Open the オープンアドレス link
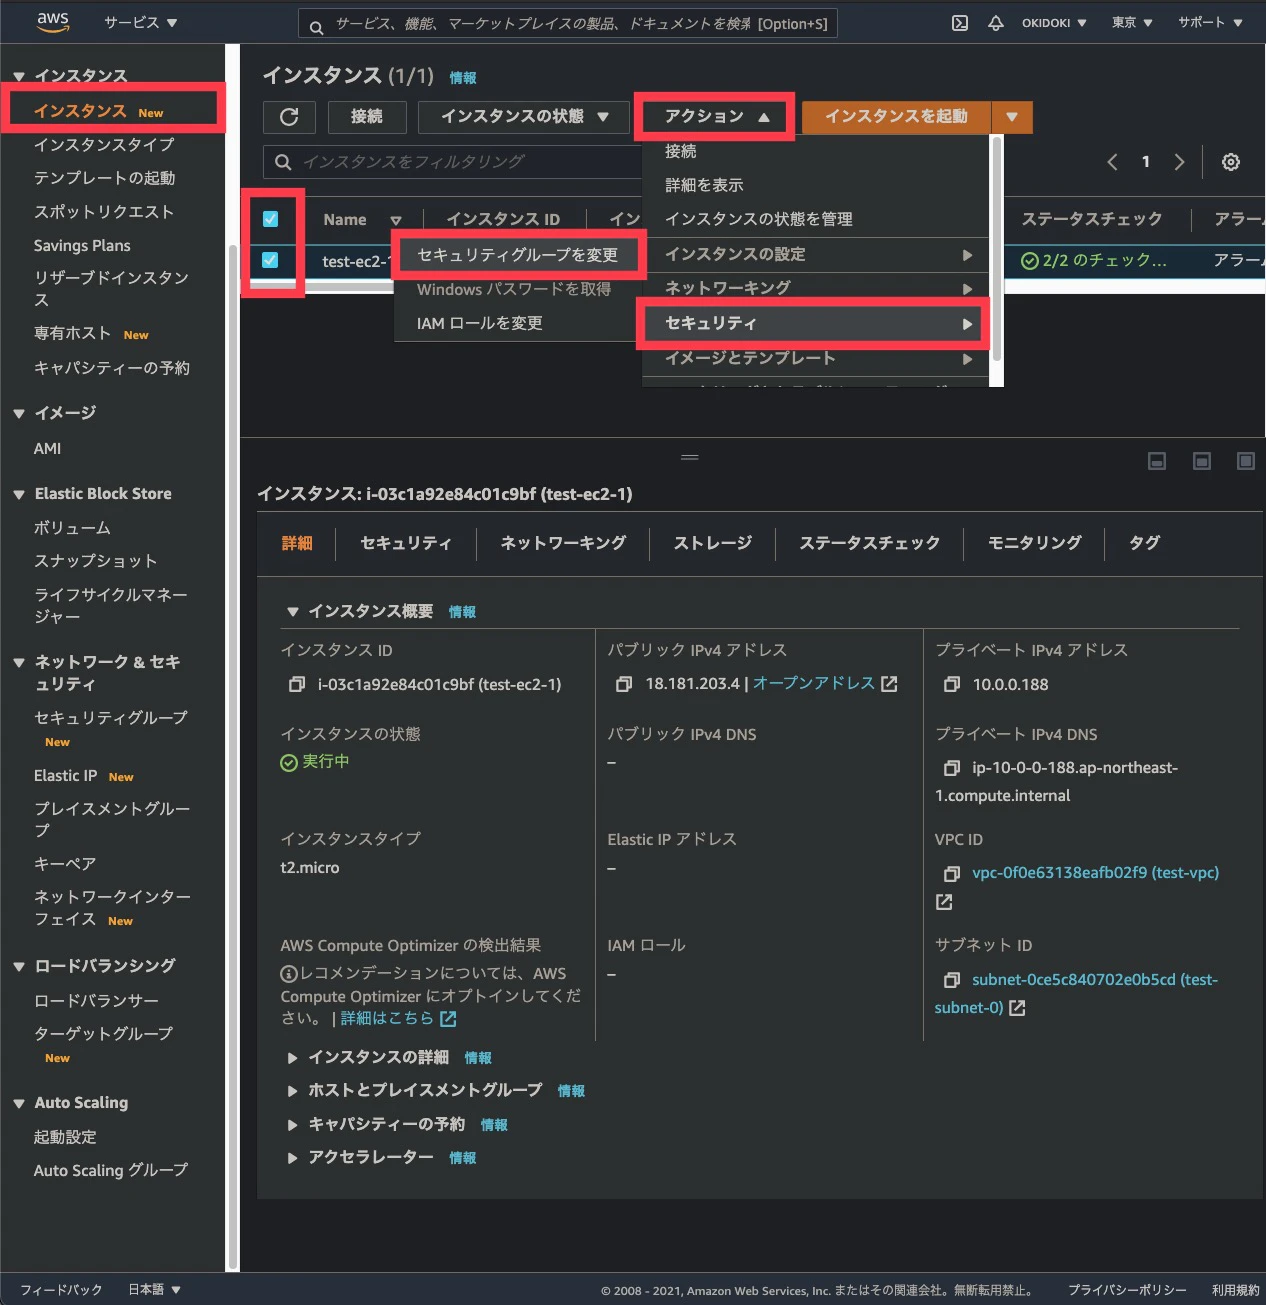The image size is (1266, 1305). click(x=814, y=684)
